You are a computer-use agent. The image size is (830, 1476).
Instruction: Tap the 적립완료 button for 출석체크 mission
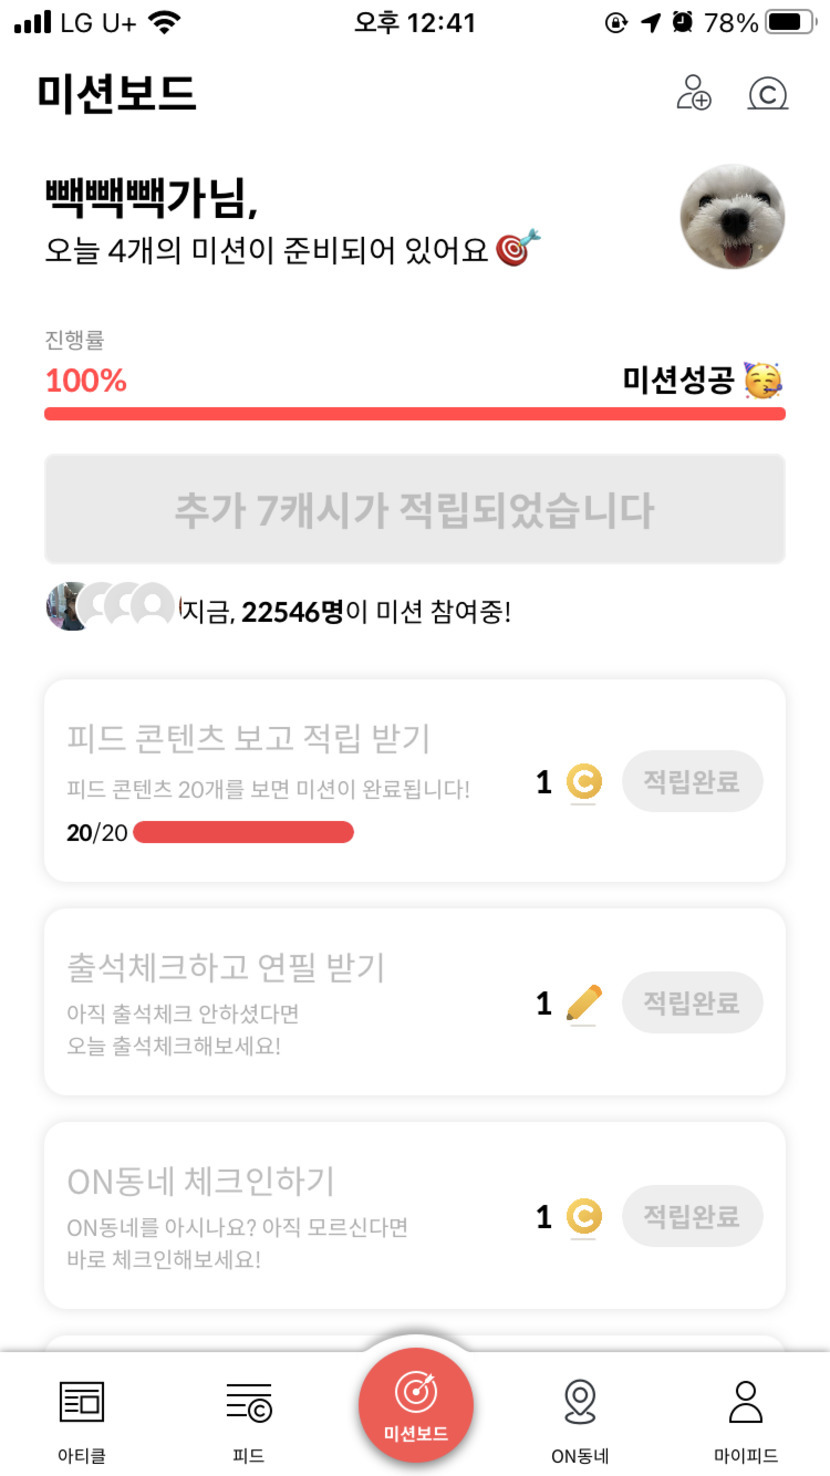[x=692, y=1002]
